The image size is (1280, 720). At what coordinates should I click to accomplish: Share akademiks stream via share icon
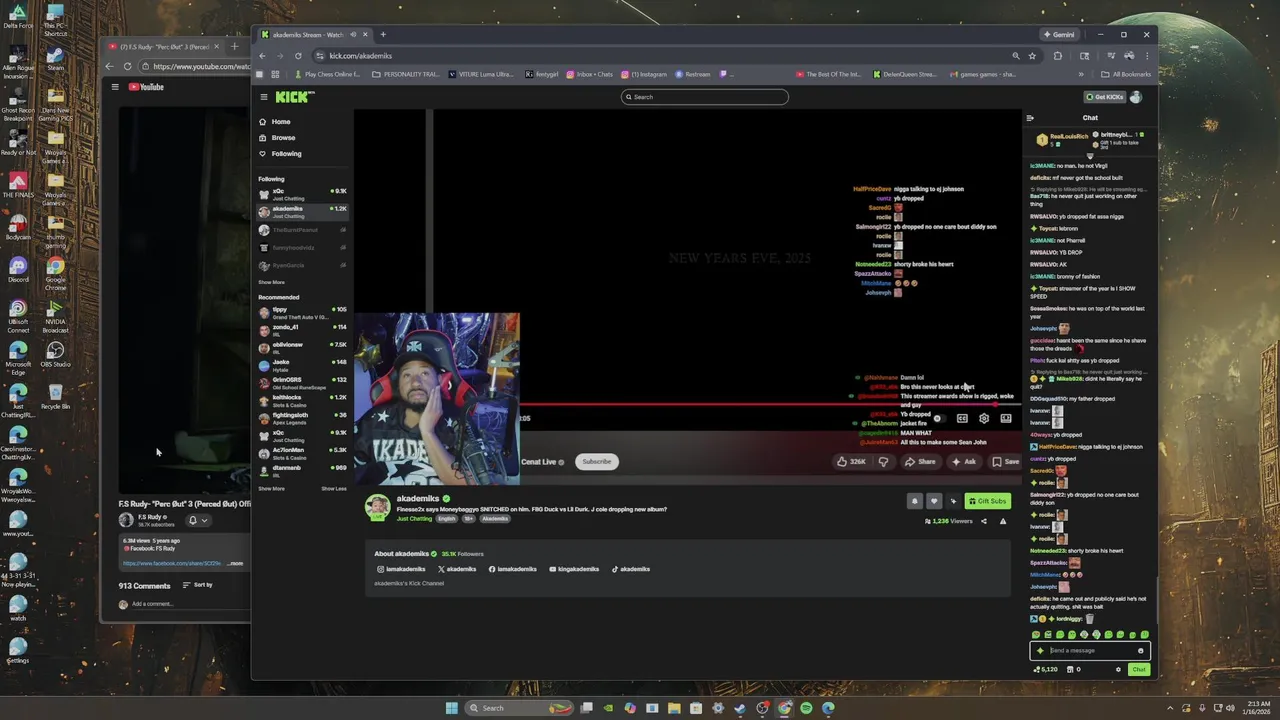click(983, 521)
